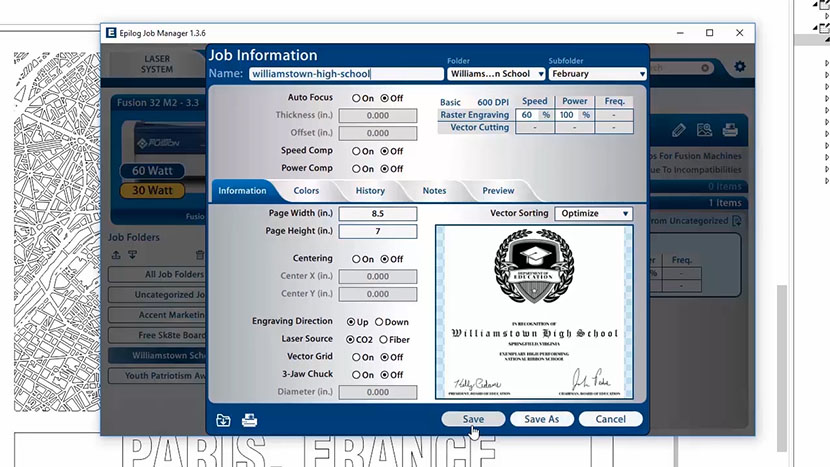Click the folder icon at dialog bottom-left
Screen dimensions: 830x467
223,420
